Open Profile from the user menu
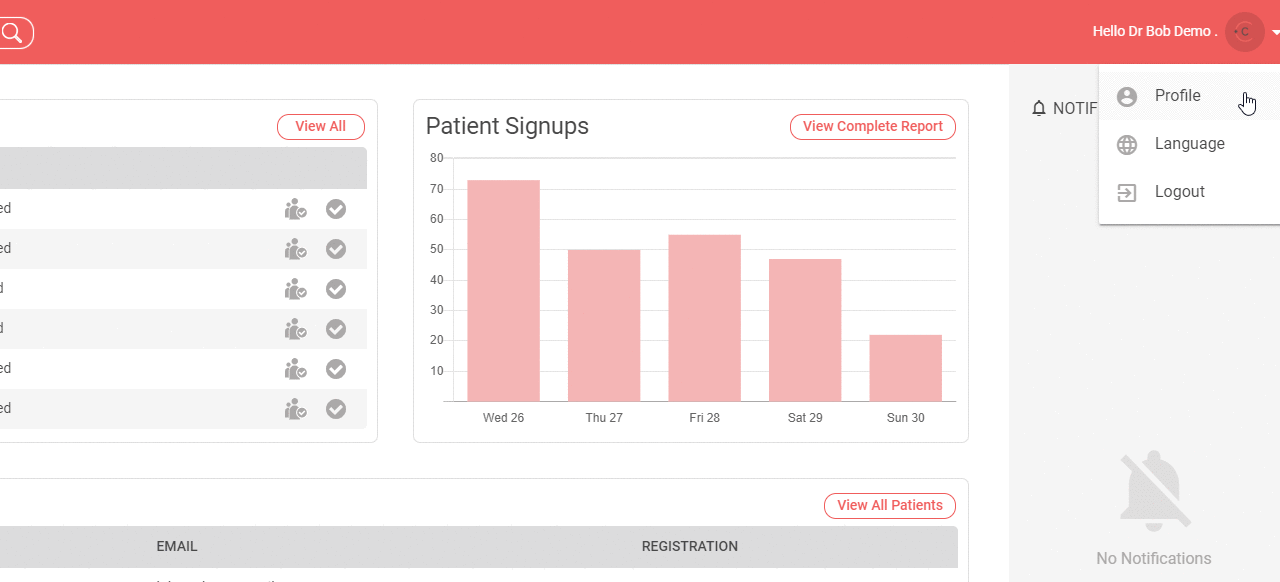 click(1177, 96)
